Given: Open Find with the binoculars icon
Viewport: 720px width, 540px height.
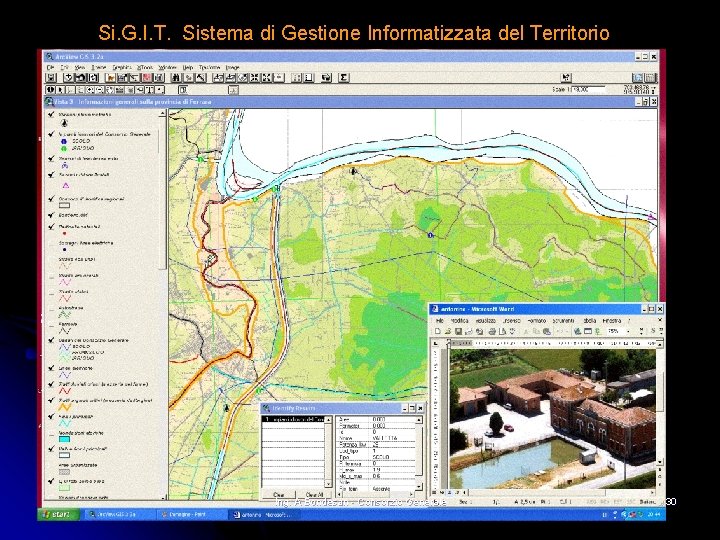Looking at the screenshot, I should coord(175,78).
